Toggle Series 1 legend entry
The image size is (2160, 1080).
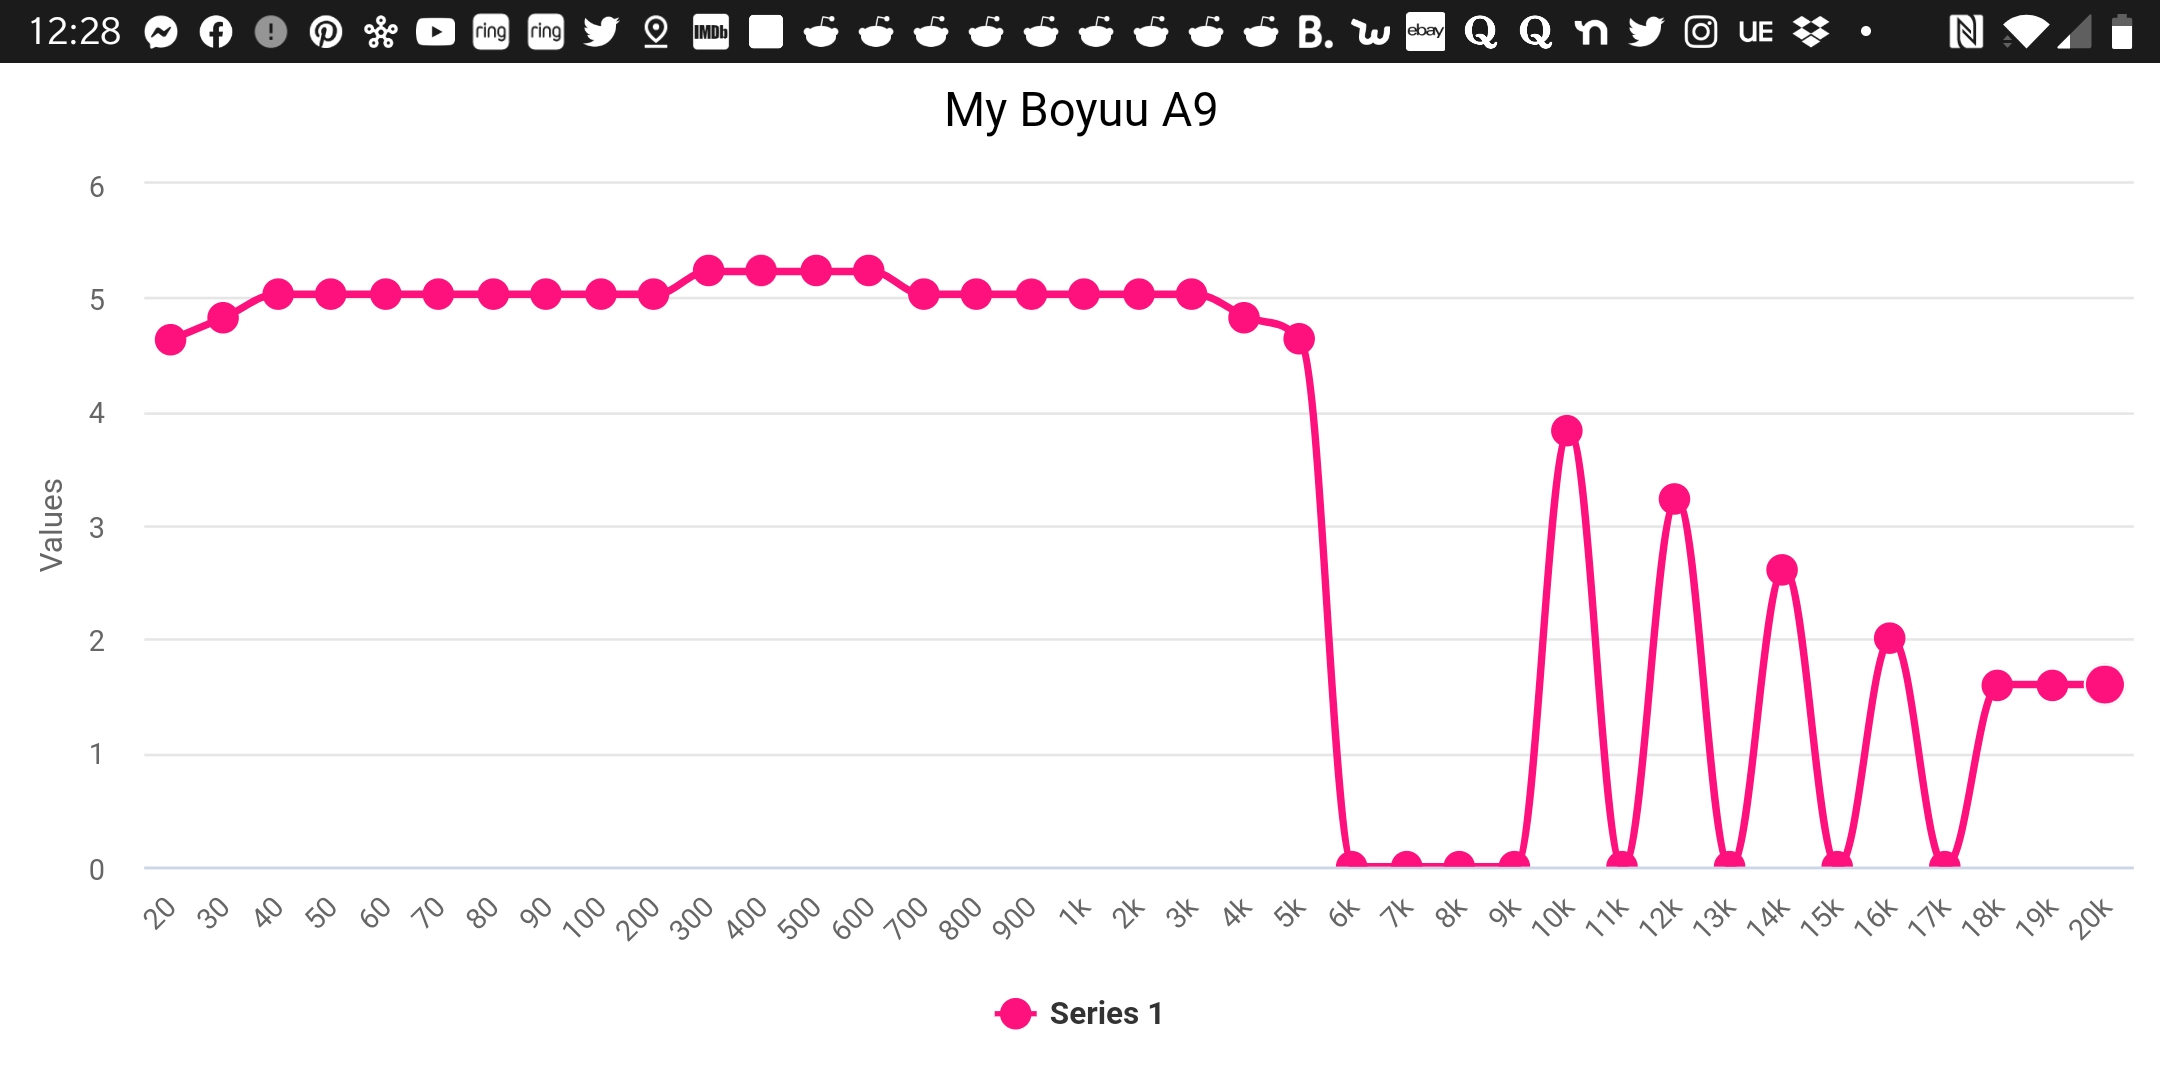coord(1079,1013)
